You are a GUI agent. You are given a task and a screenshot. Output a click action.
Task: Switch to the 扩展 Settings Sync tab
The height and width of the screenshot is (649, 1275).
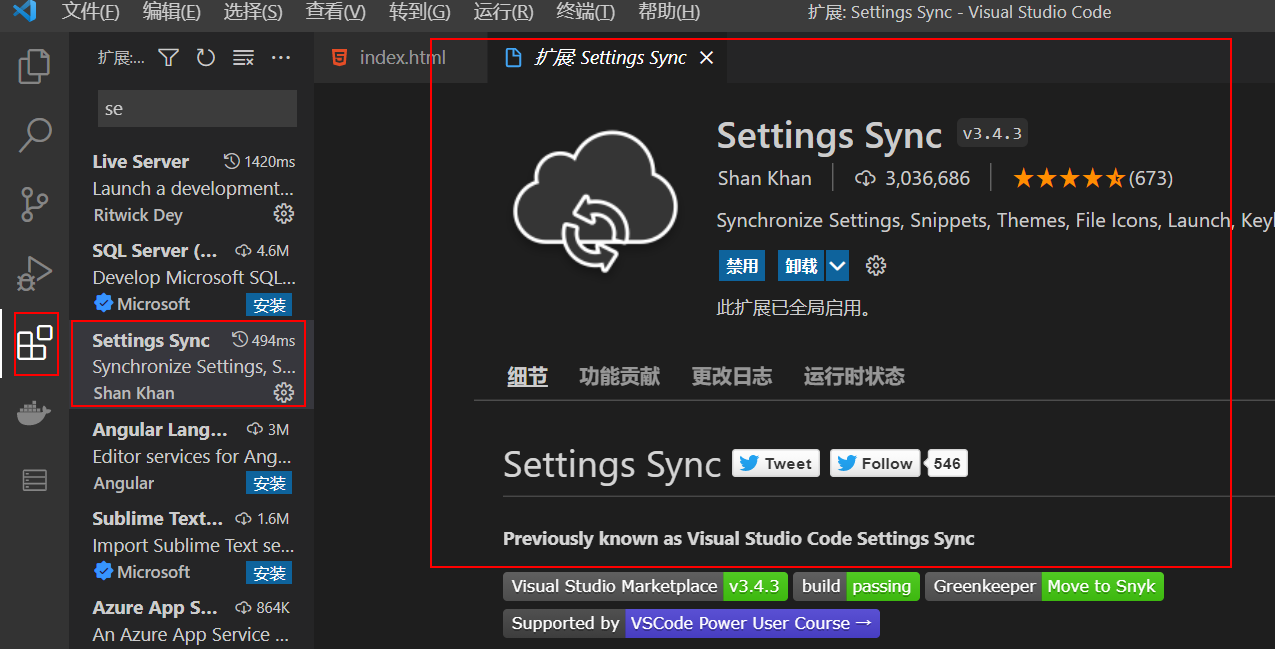(x=609, y=58)
